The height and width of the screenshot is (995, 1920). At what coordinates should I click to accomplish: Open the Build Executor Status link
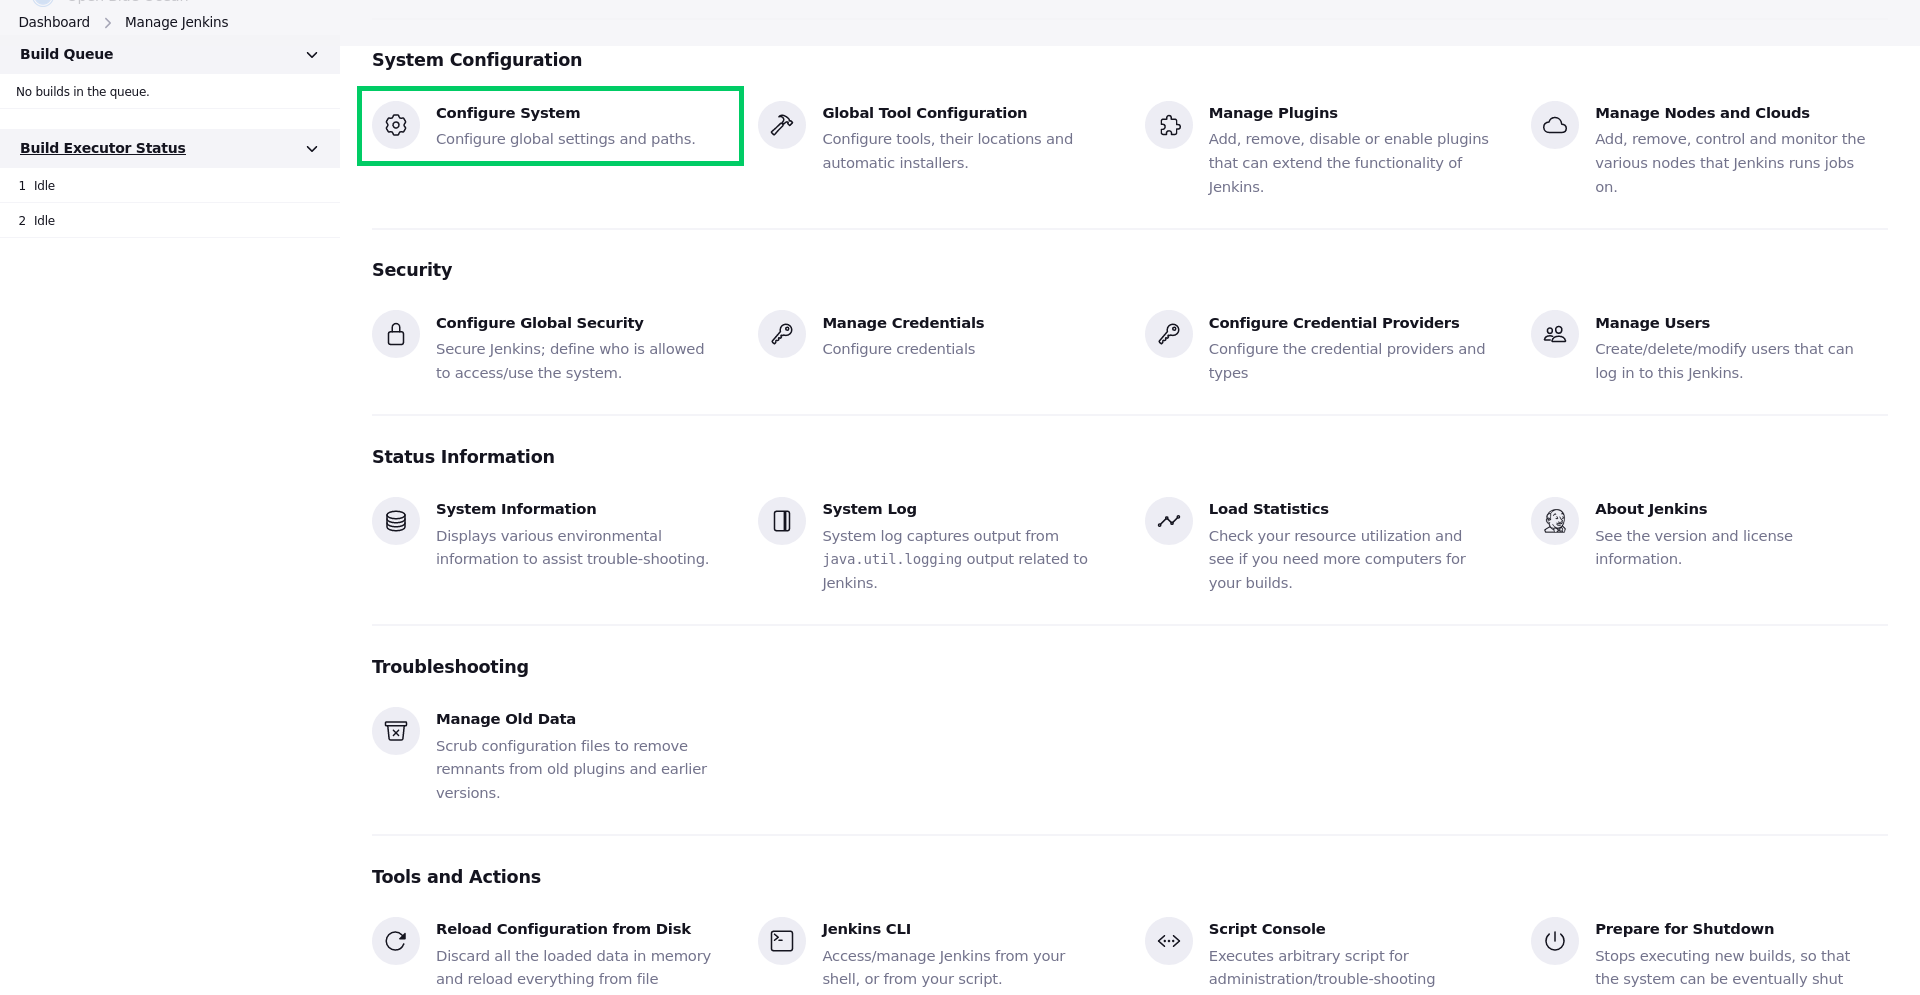(x=103, y=148)
